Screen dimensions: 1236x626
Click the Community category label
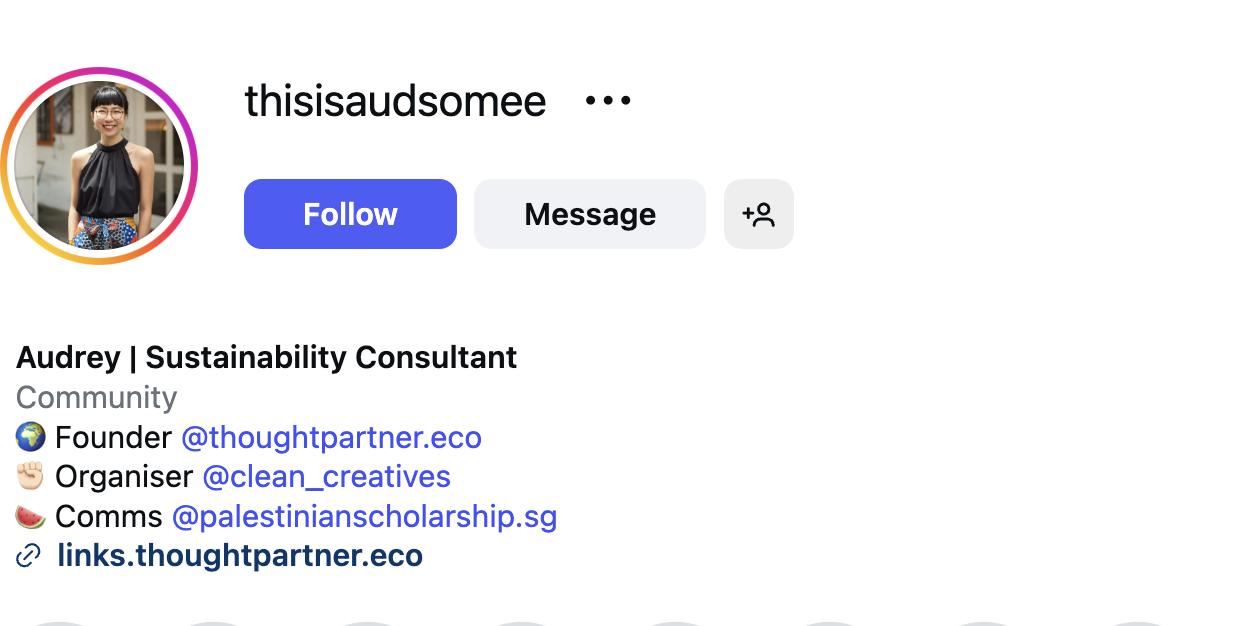pos(96,397)
